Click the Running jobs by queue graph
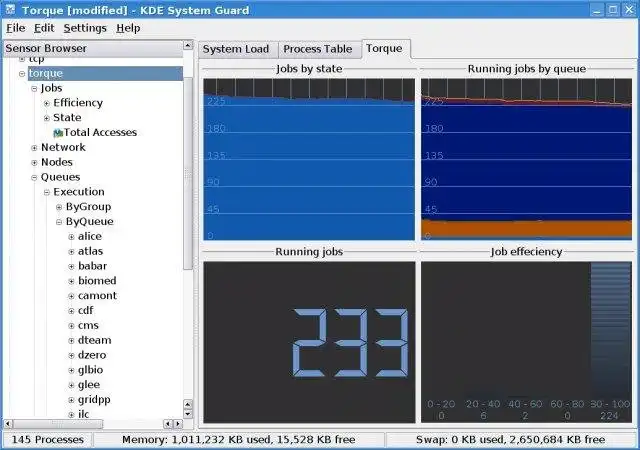640x450 pixels. 527,159
